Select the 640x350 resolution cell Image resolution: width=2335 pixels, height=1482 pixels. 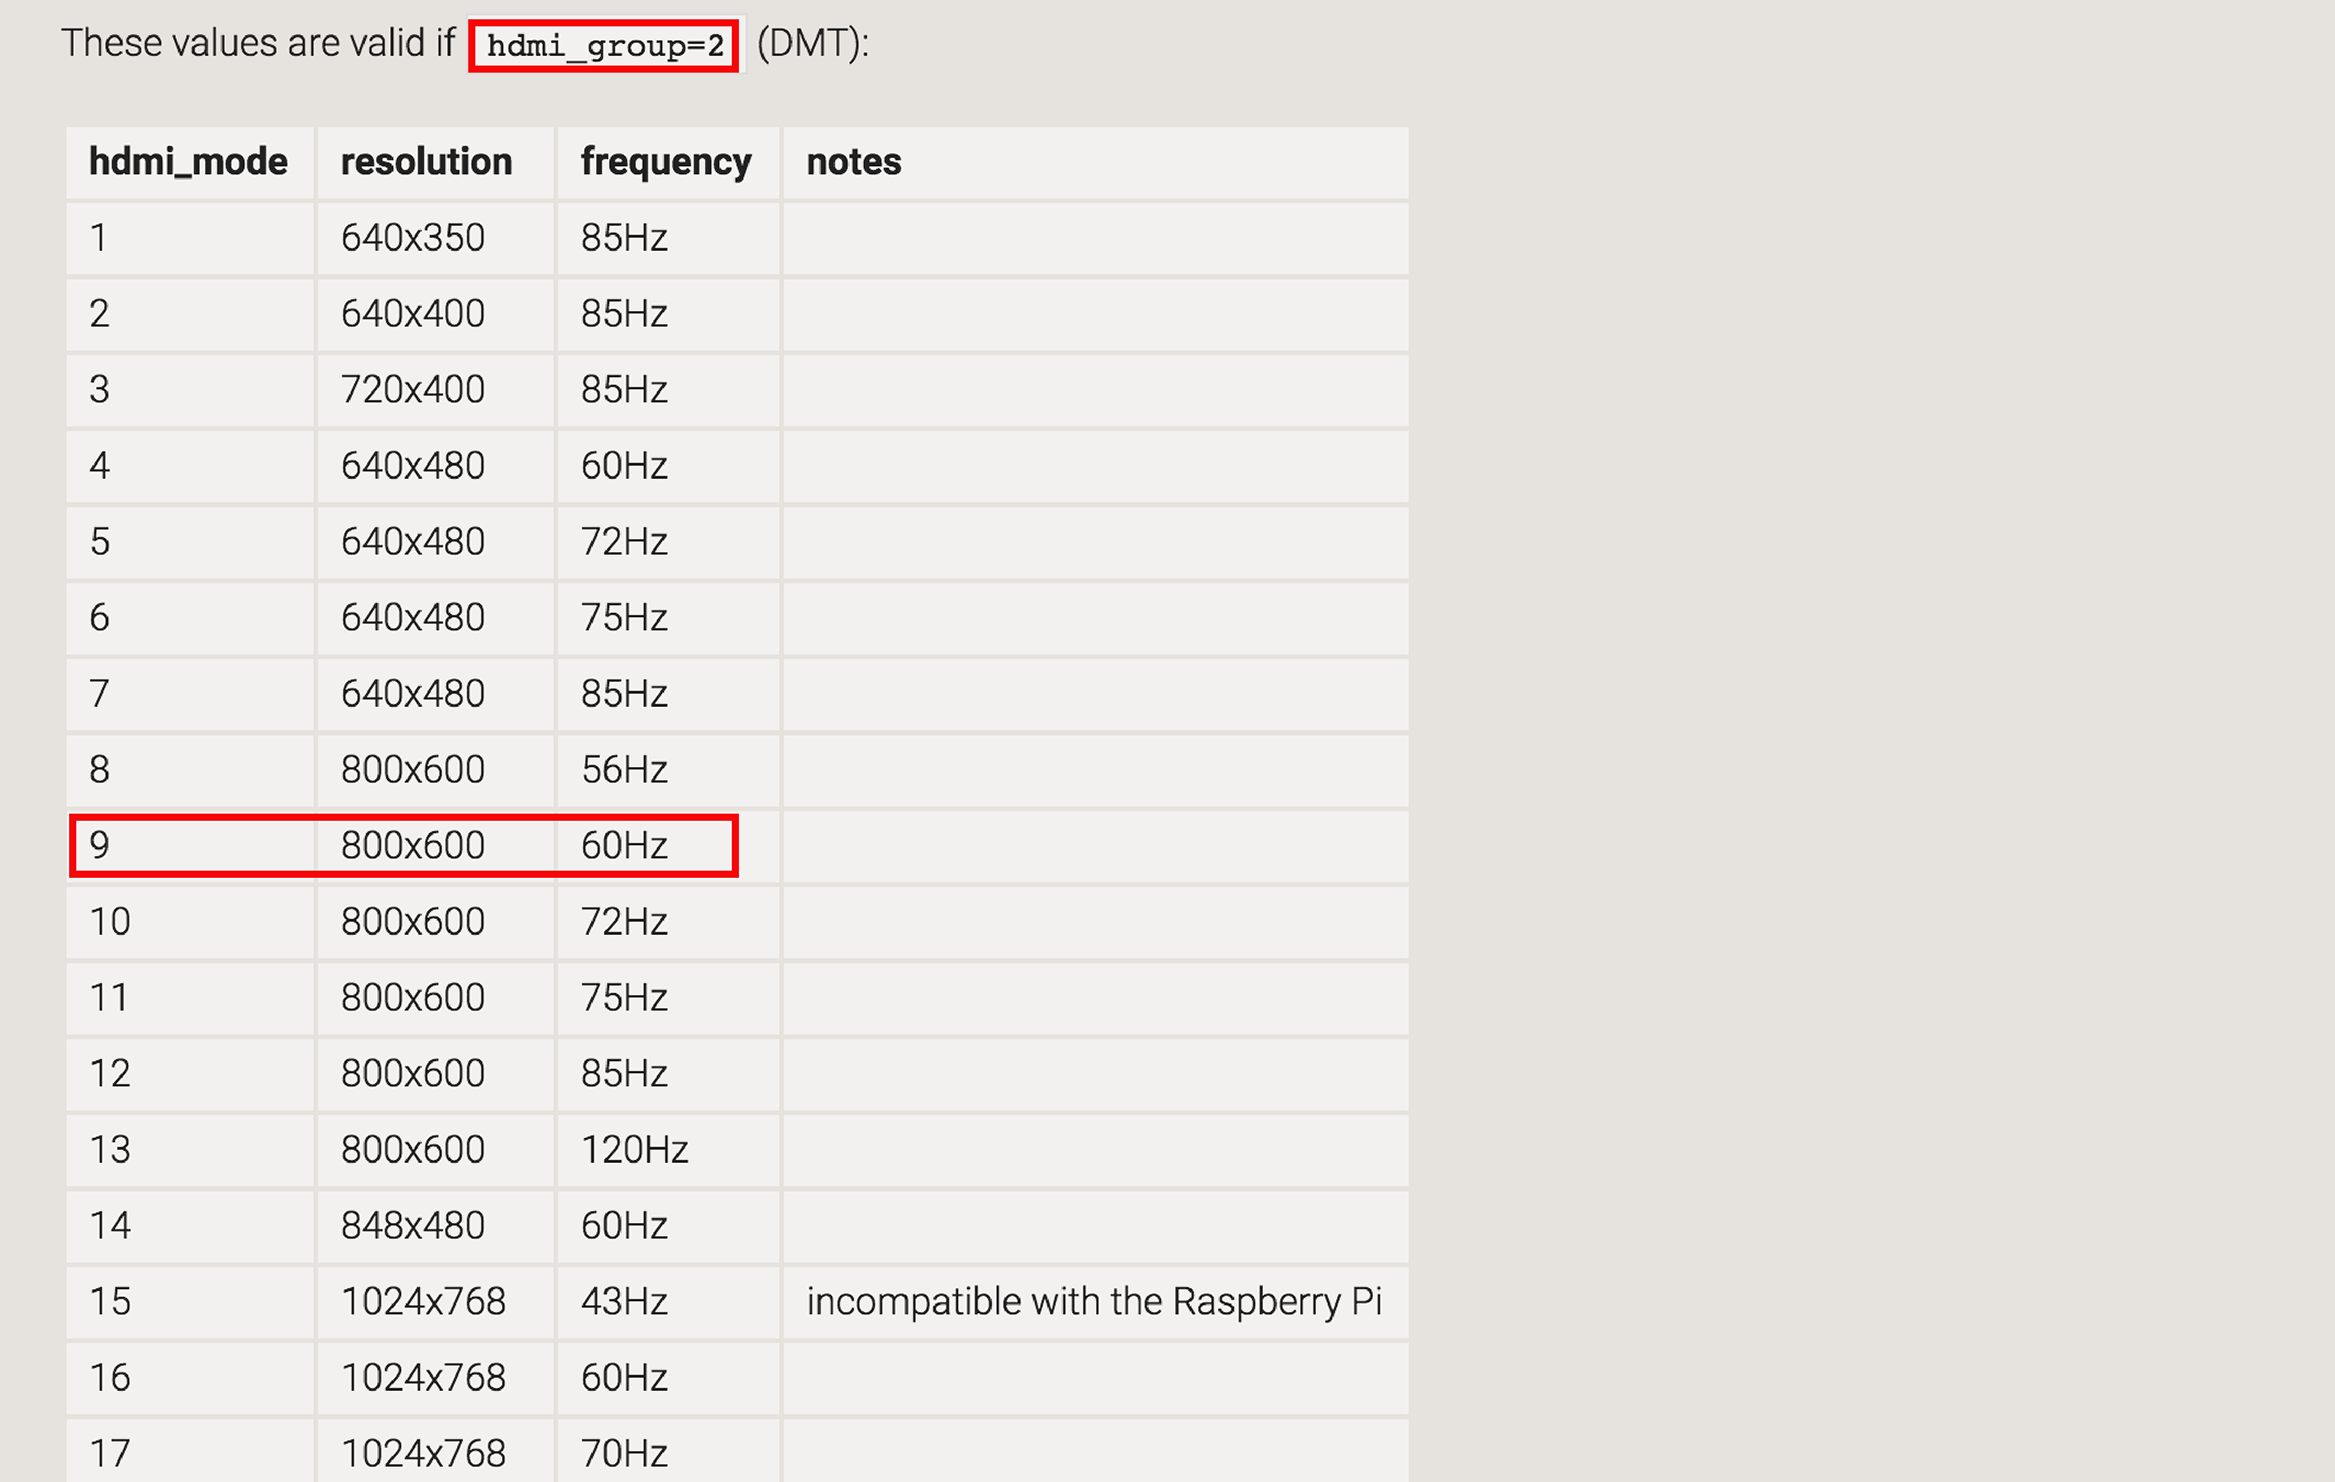(x=412, y=238)
